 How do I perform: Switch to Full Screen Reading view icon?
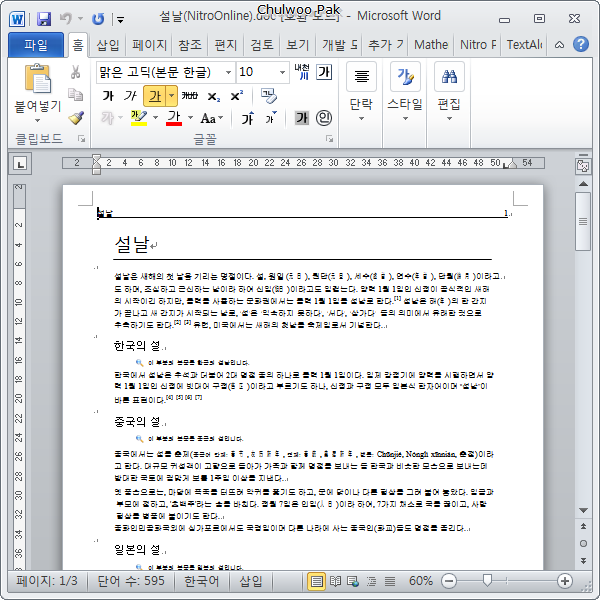[335, 582]
